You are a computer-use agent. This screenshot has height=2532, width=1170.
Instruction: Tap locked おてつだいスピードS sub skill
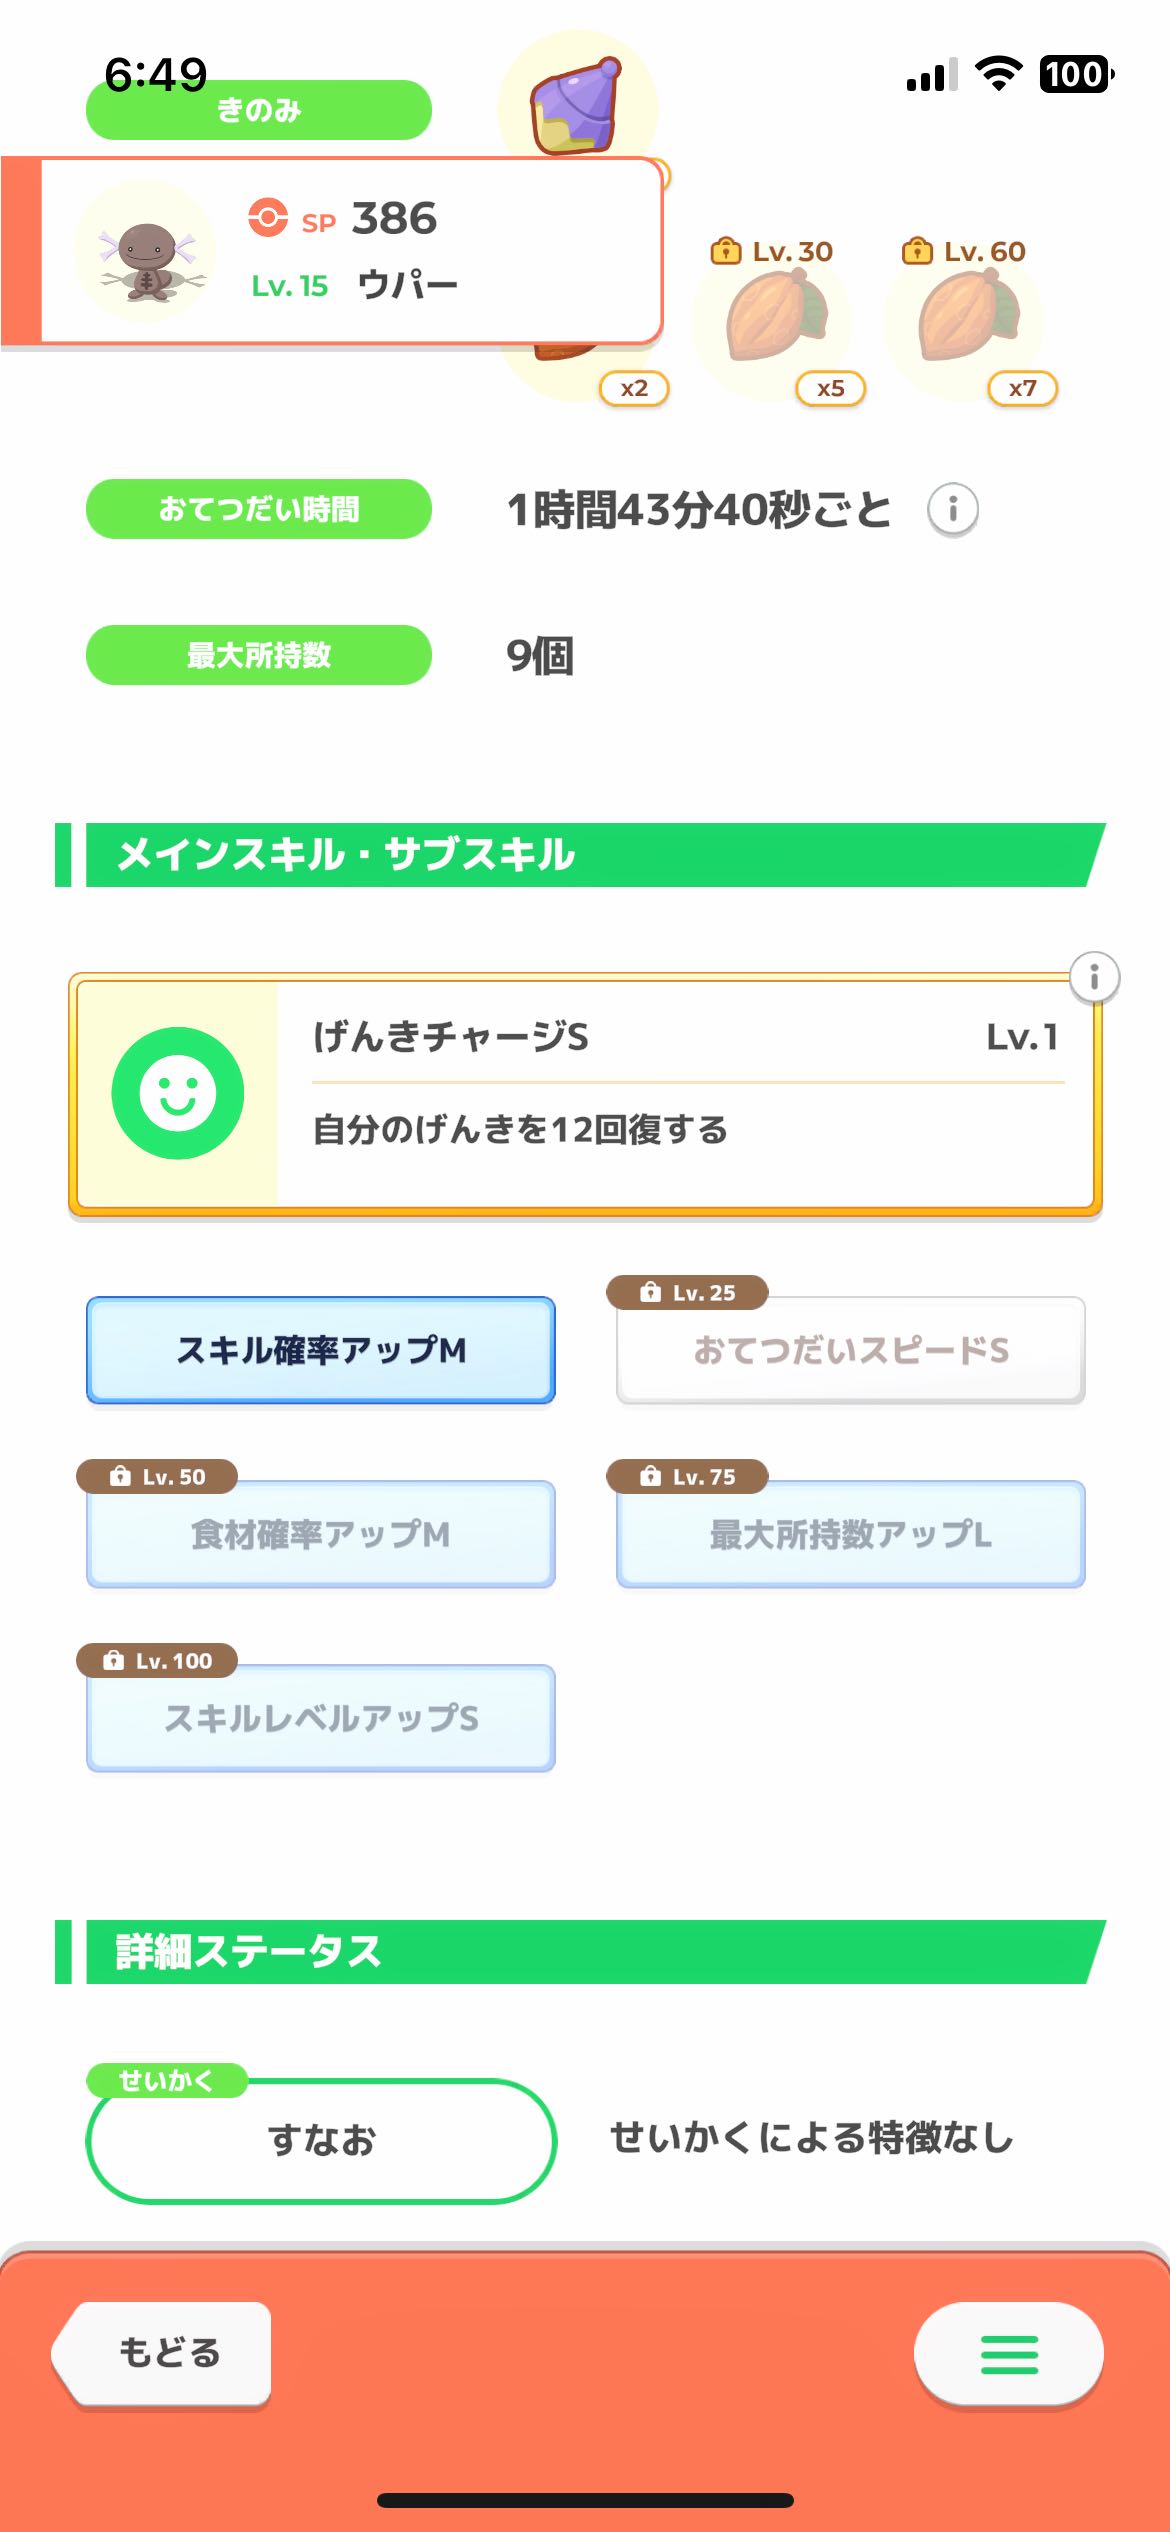851,1350
